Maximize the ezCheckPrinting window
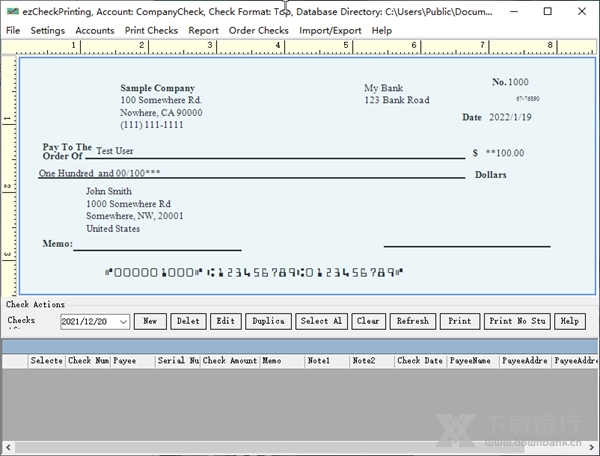Viewport: 600px width, 456px height. click(548, 11)
